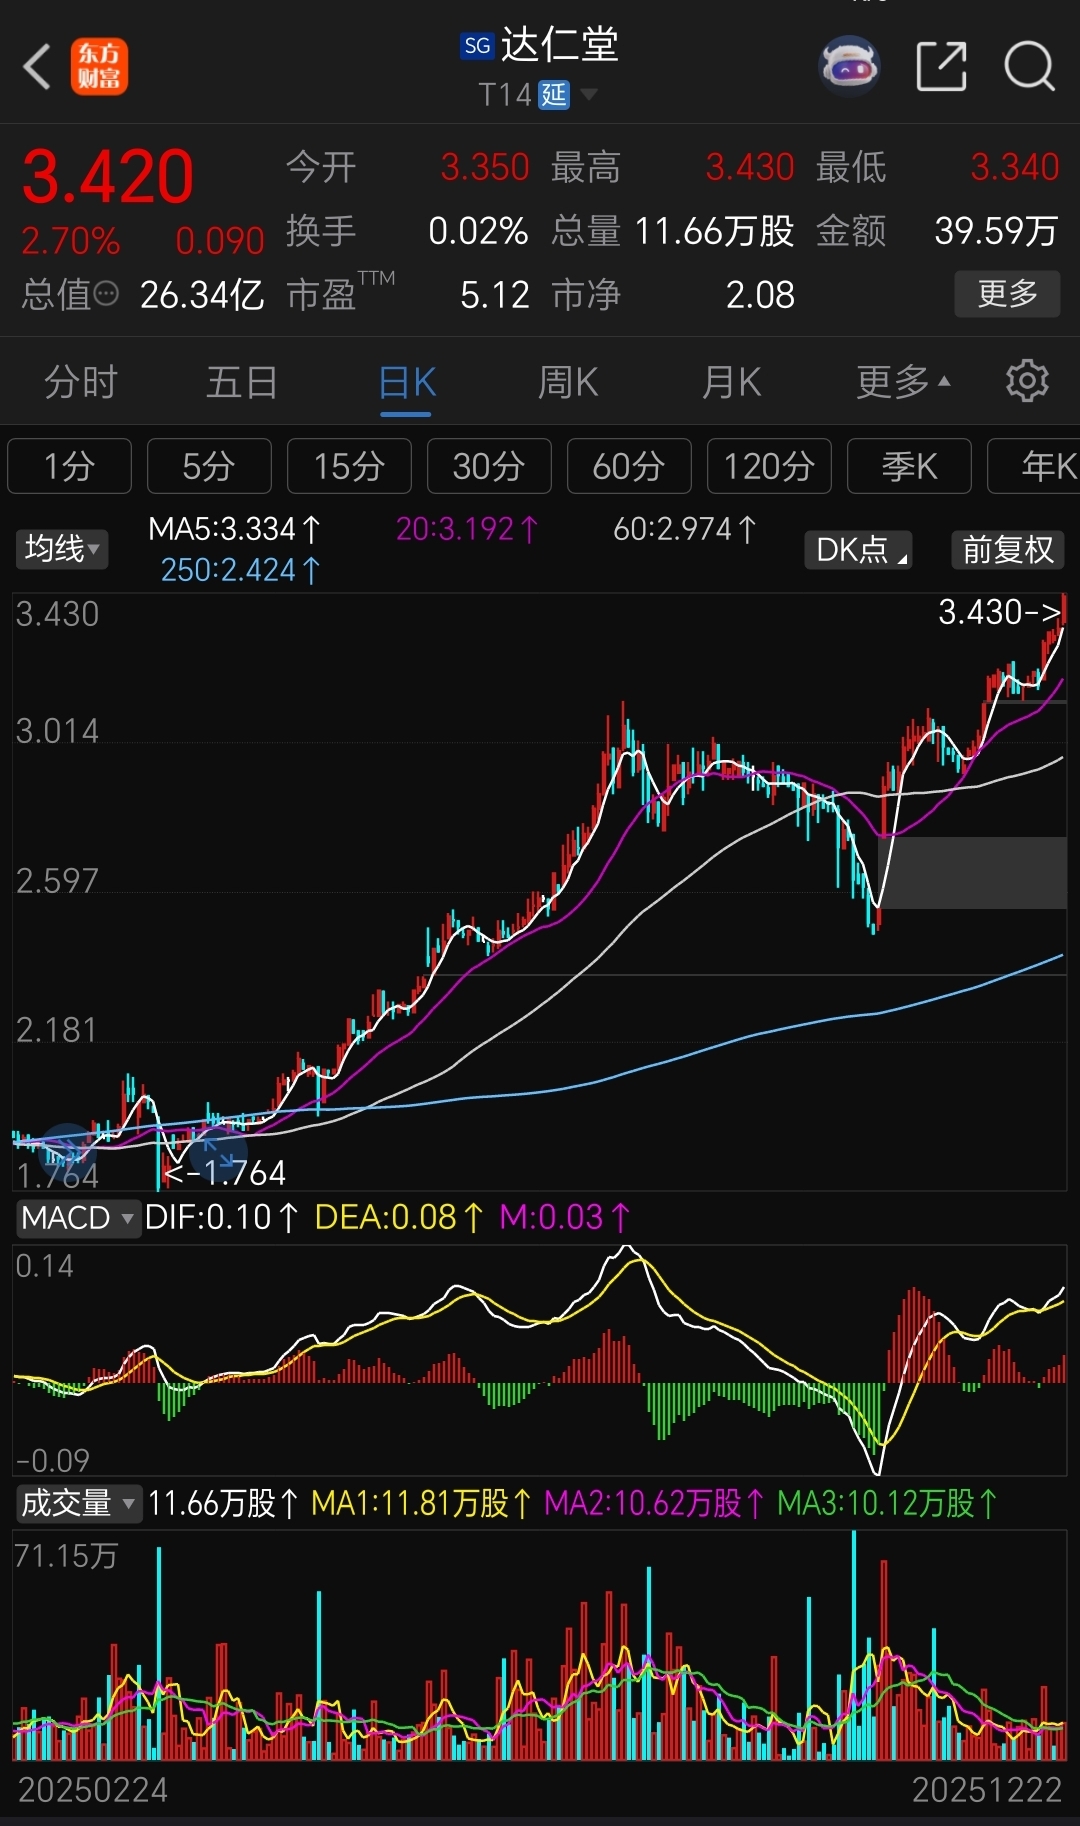Tap the DIF:0.10 value
The image size is (1080, 1826).
pos(222,1217)
